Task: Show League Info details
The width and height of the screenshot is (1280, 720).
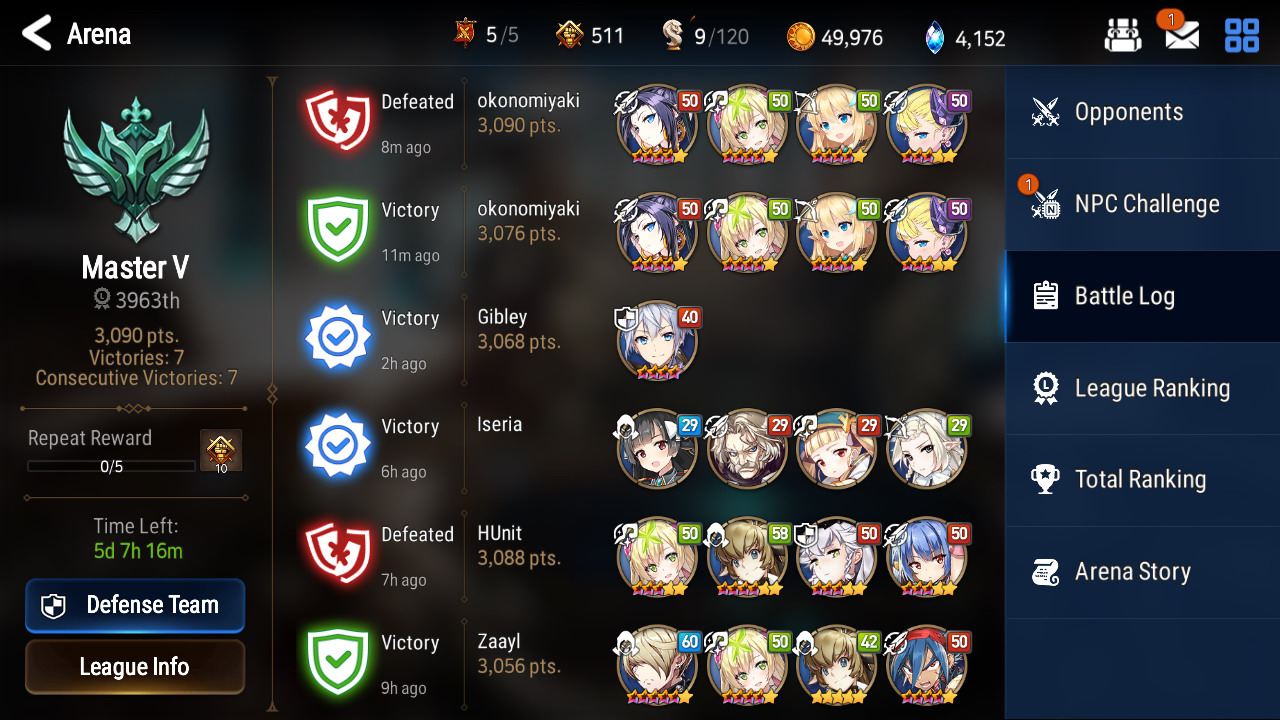Action: point(135,667)
